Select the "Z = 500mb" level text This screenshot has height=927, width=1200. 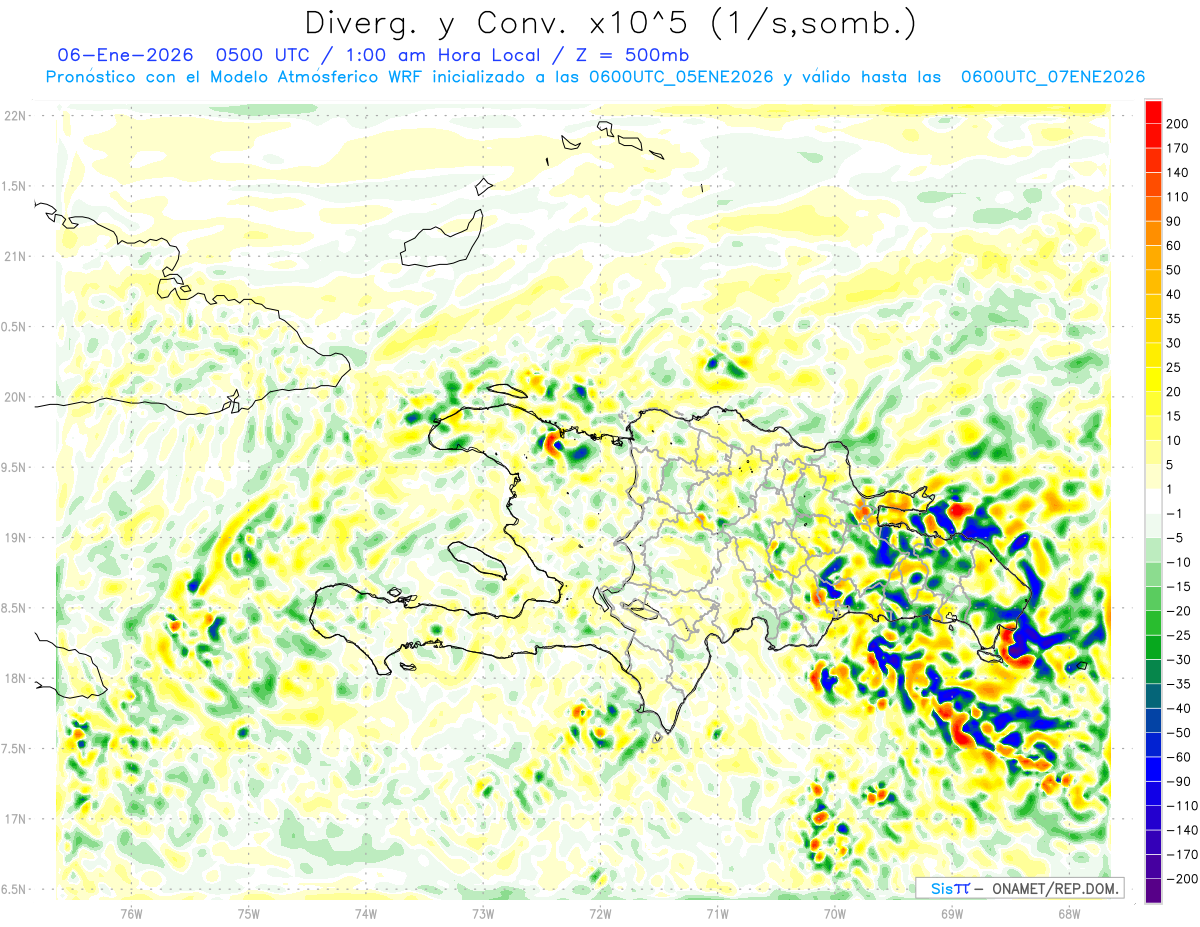click(x=635, y=55)
